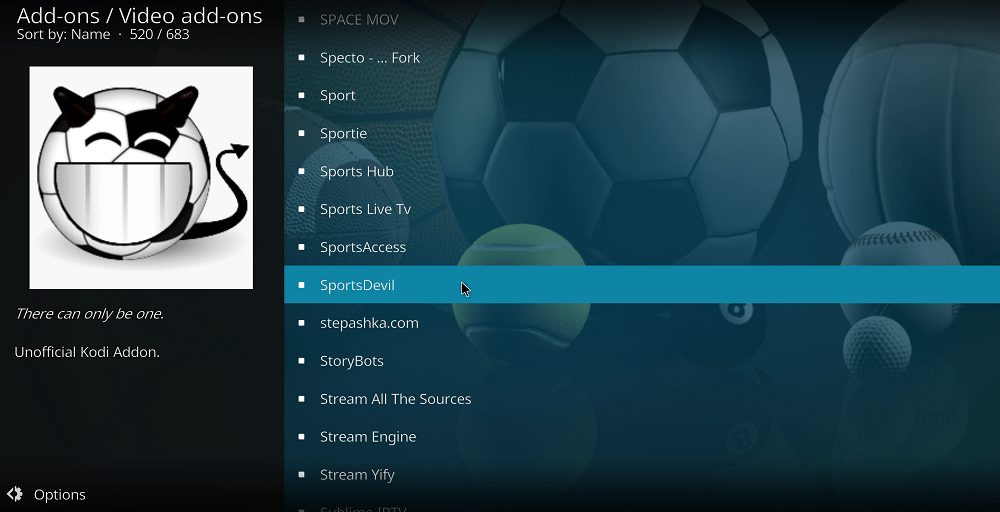Click the bullet icon next to Sportie

(301, 133)
